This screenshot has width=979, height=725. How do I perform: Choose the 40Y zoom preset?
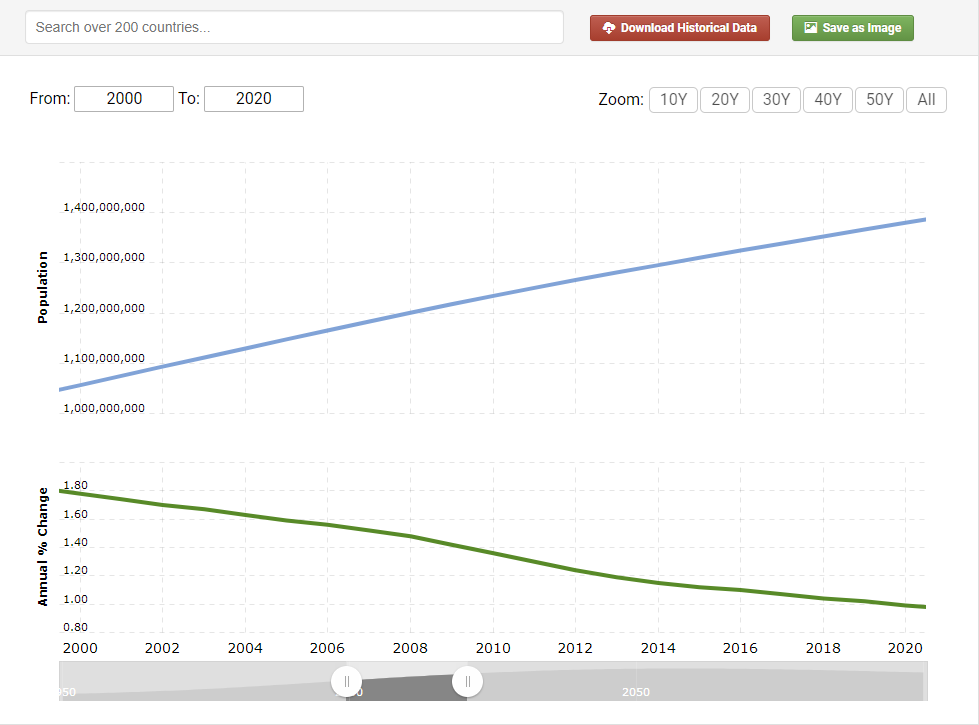click(828, 100)
